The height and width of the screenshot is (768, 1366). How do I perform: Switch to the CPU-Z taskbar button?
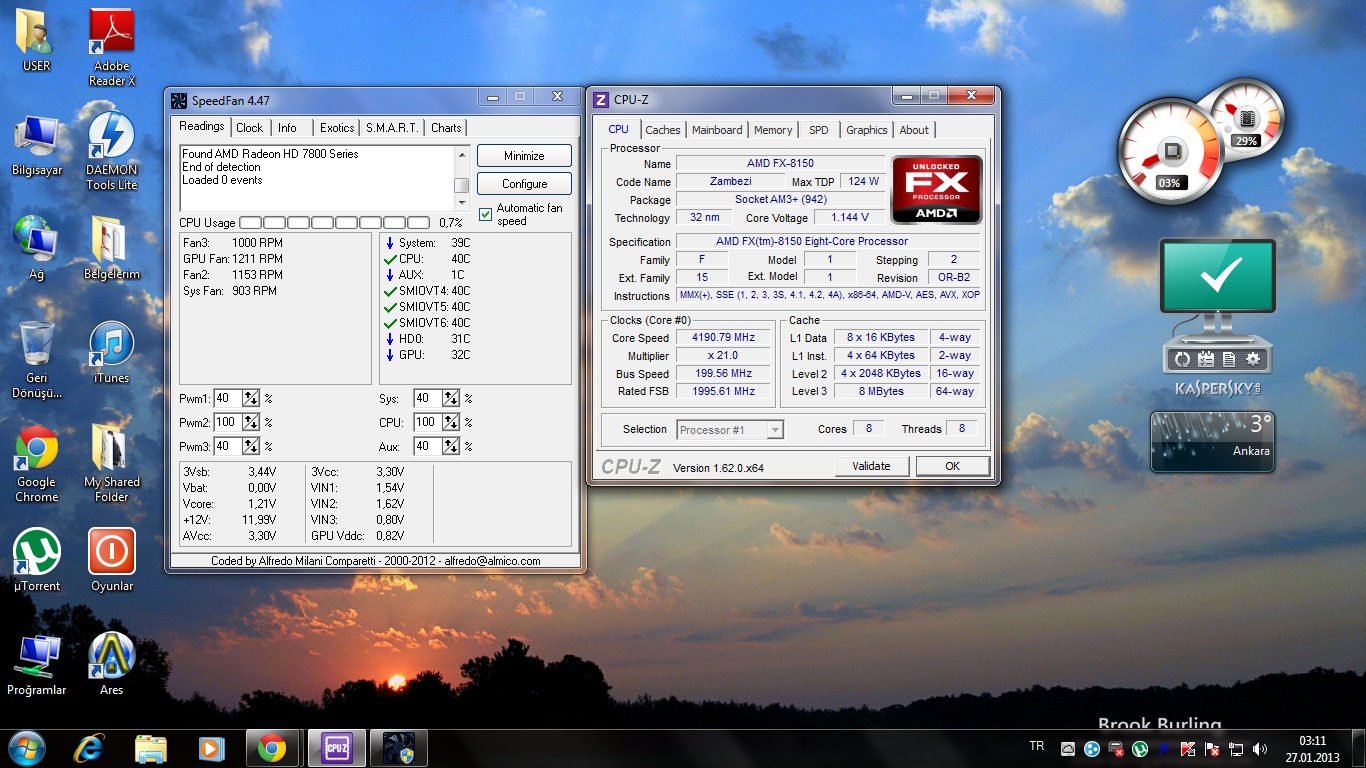point(335,748)
